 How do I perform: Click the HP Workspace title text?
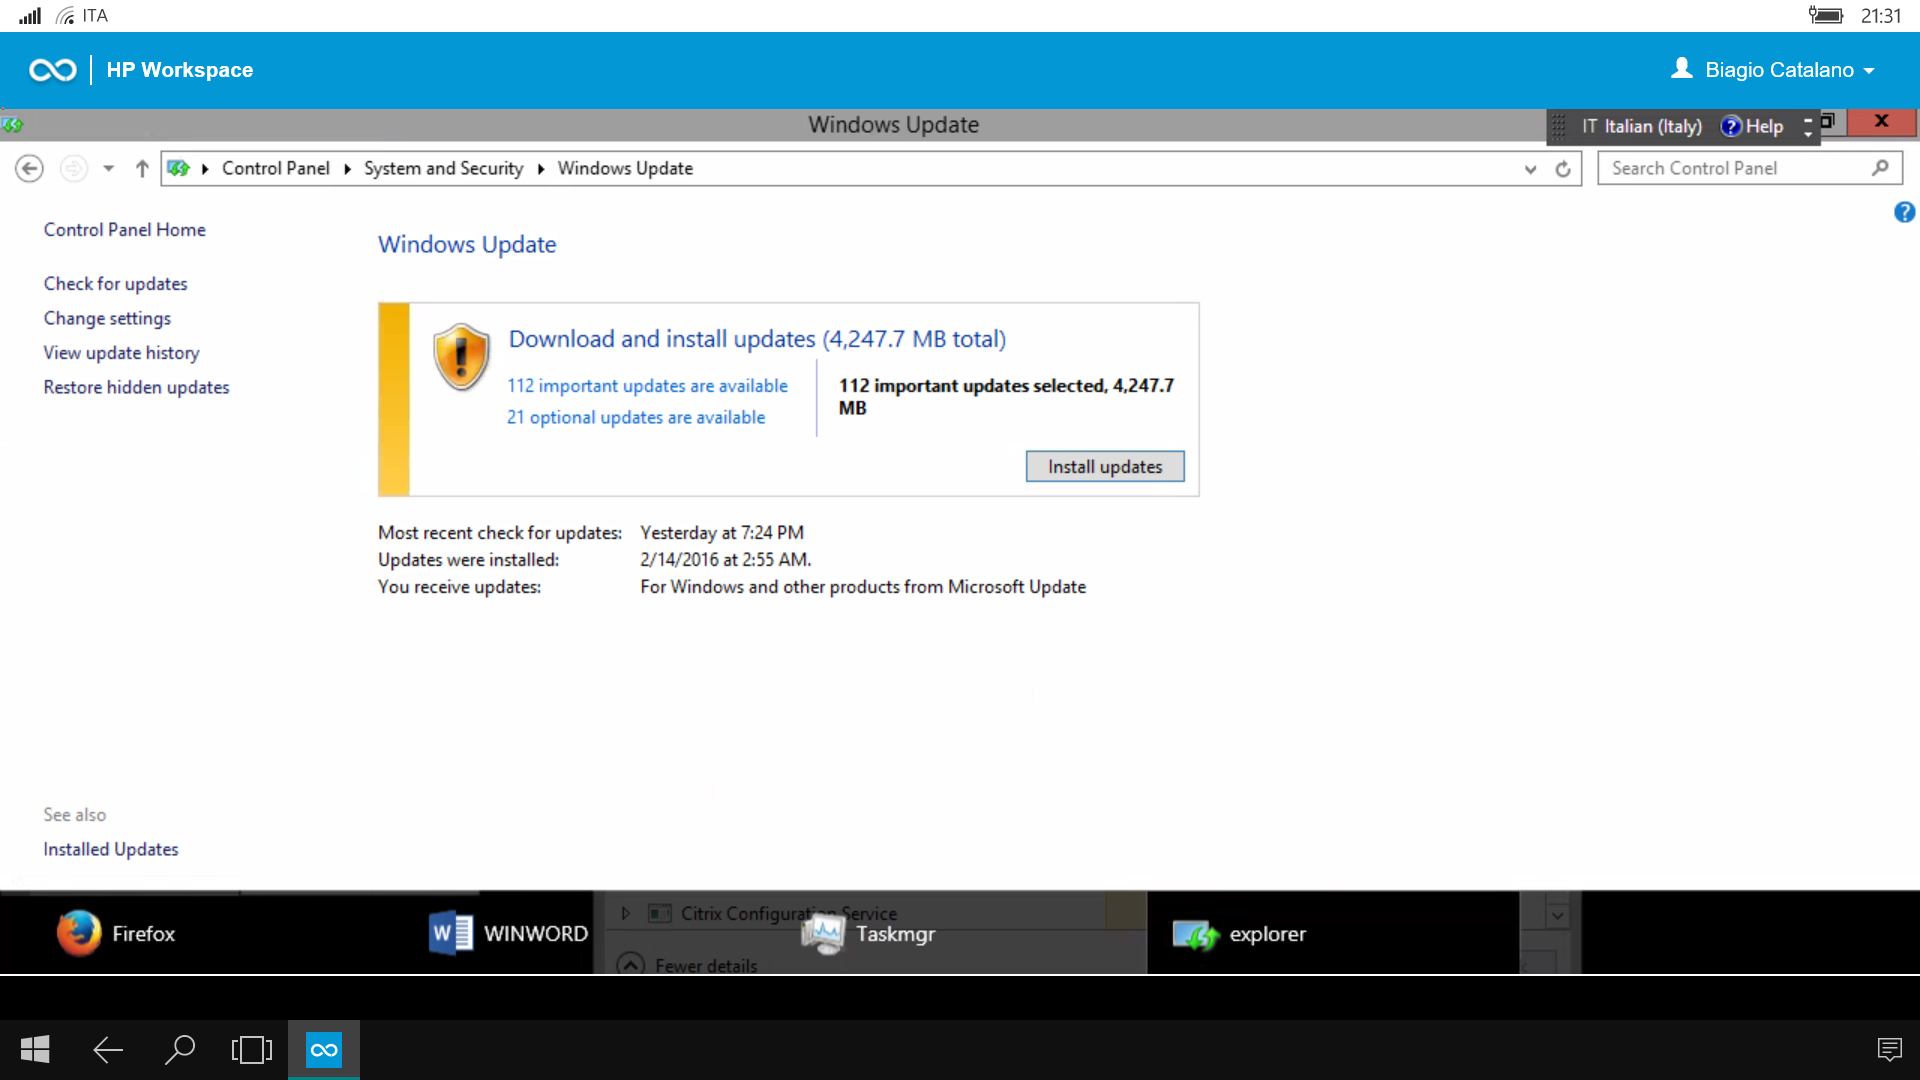(180, 70)
